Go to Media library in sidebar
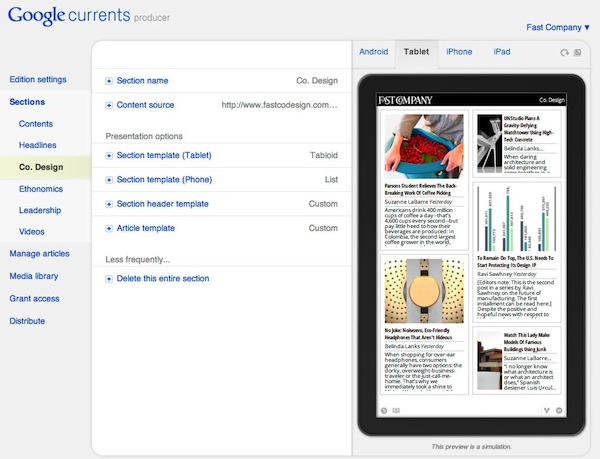 (x=35, y=276)
